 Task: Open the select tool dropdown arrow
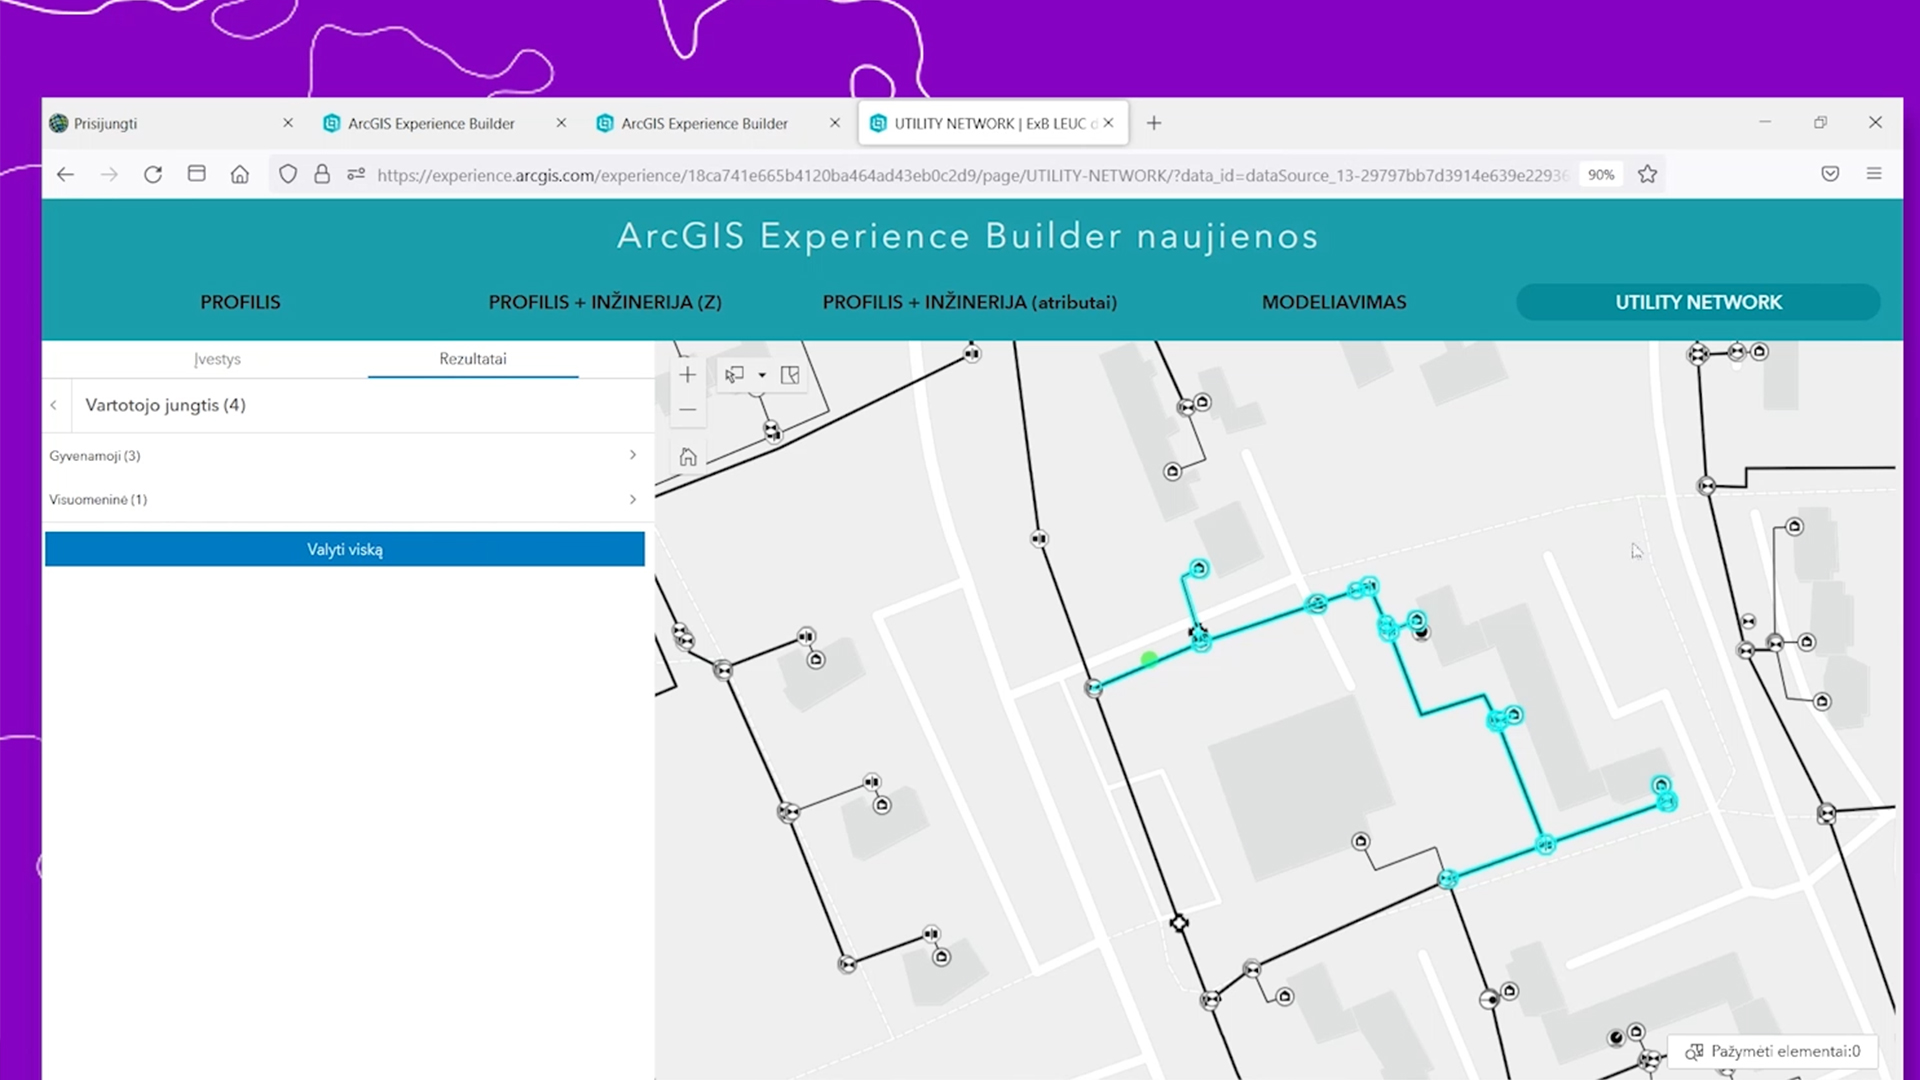[762, 375]
